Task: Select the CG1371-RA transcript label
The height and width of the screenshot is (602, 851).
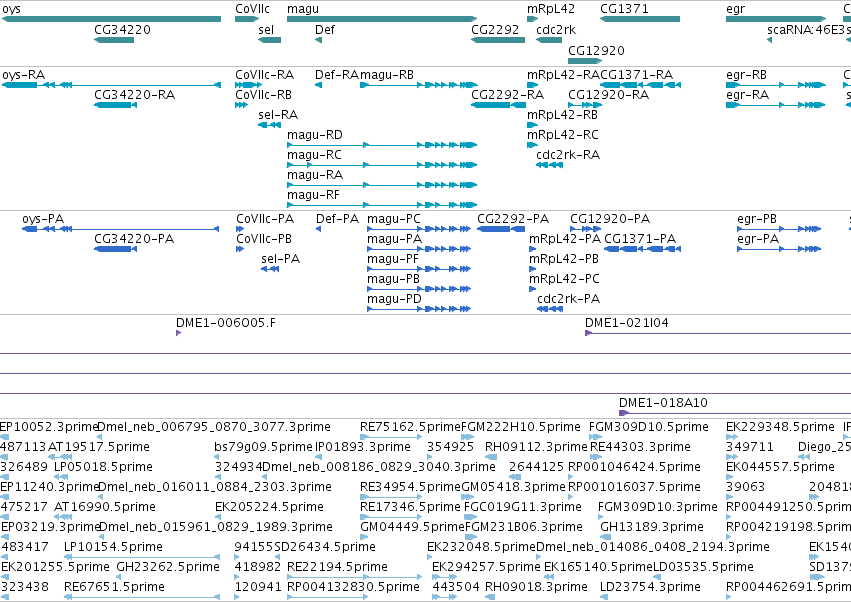Action: (x=637, y=75)
